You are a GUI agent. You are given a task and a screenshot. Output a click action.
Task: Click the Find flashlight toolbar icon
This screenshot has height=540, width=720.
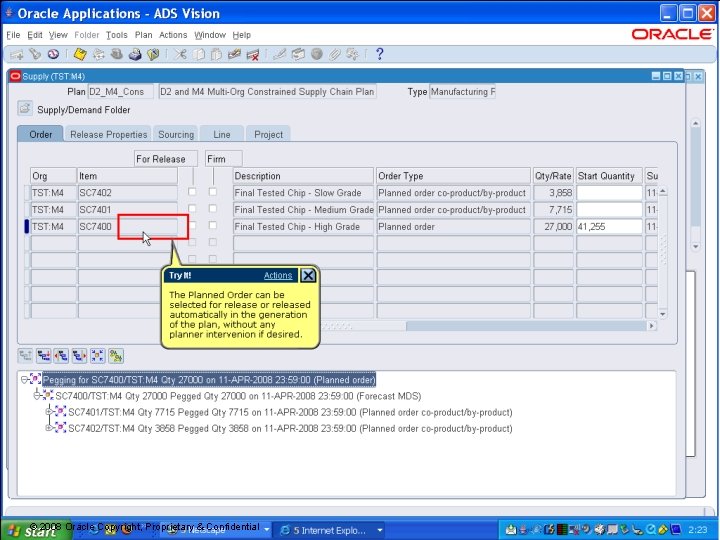35,54
